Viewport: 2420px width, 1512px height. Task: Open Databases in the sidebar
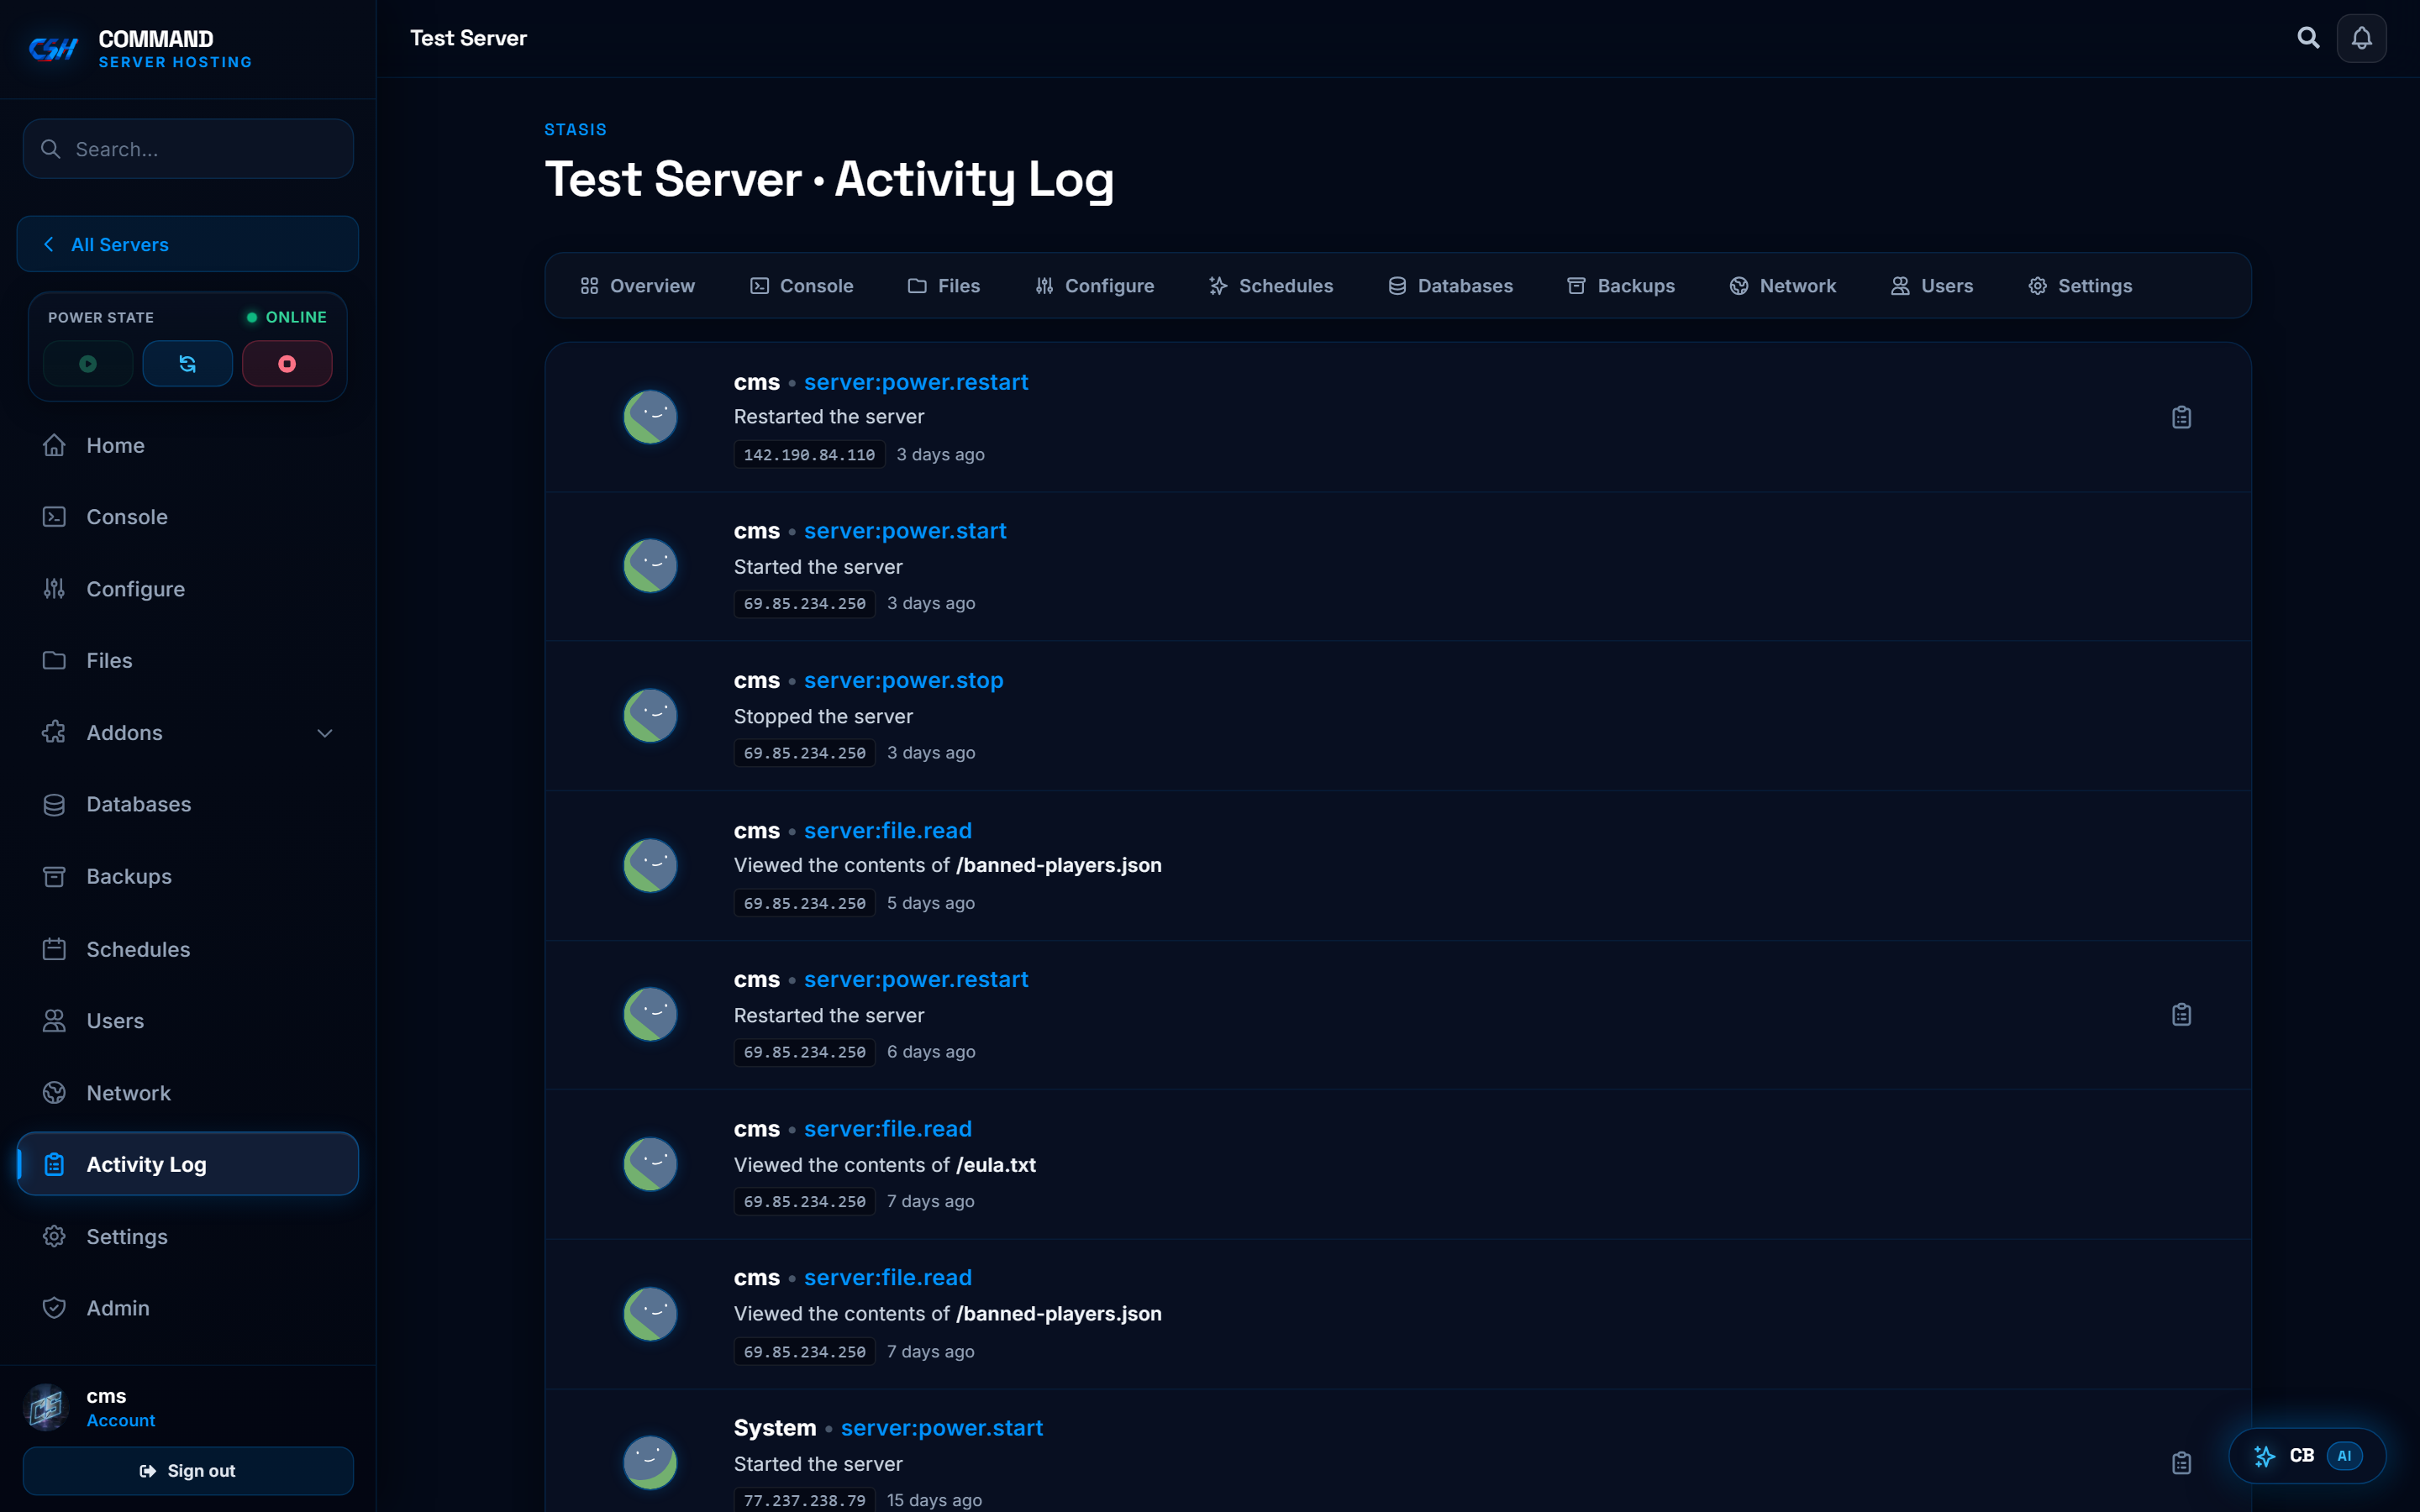click(x=188, y=804)
